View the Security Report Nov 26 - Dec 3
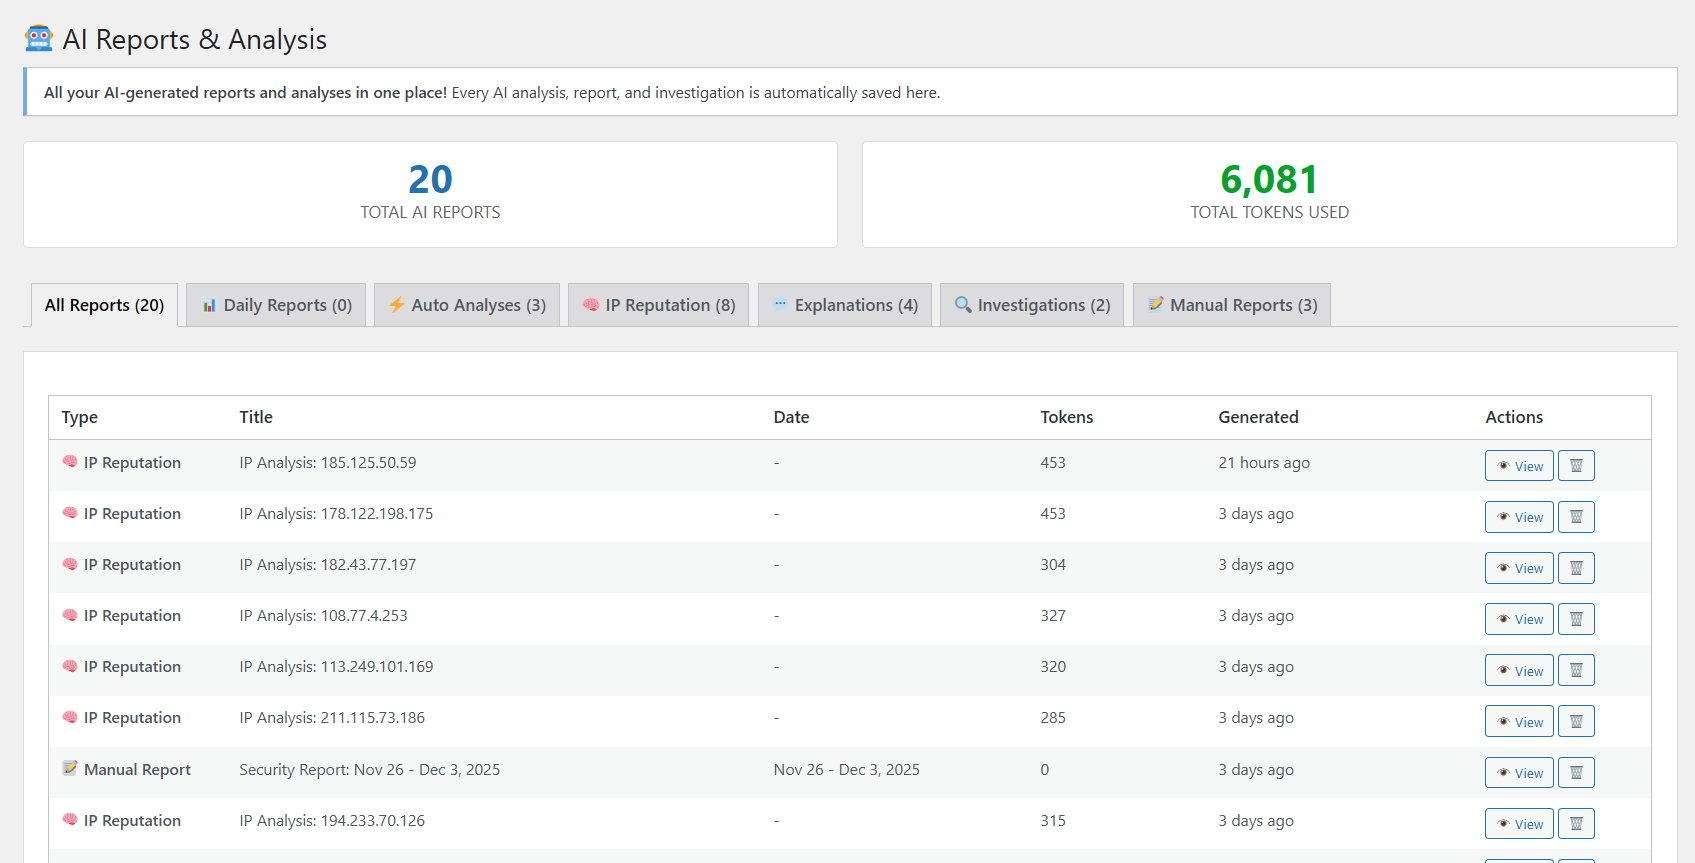The width and height of the screenshot is (1695, 863). 1519,773
